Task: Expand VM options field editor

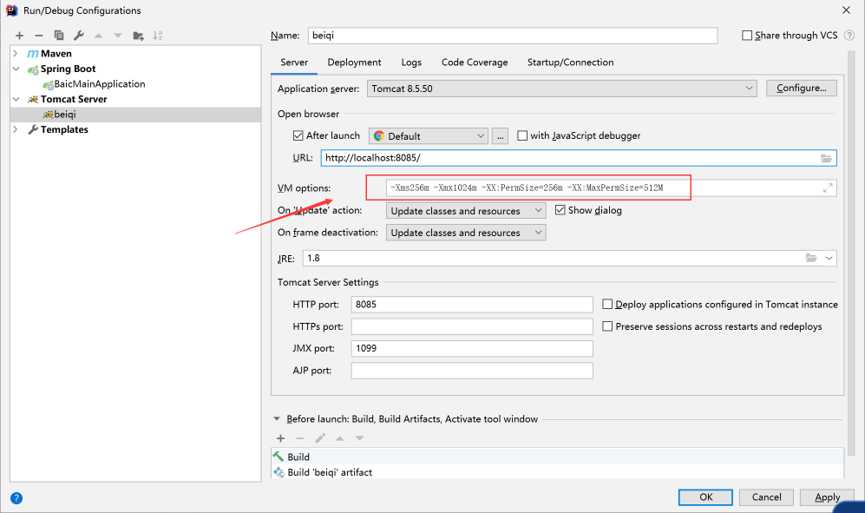Action: point(827,188)
